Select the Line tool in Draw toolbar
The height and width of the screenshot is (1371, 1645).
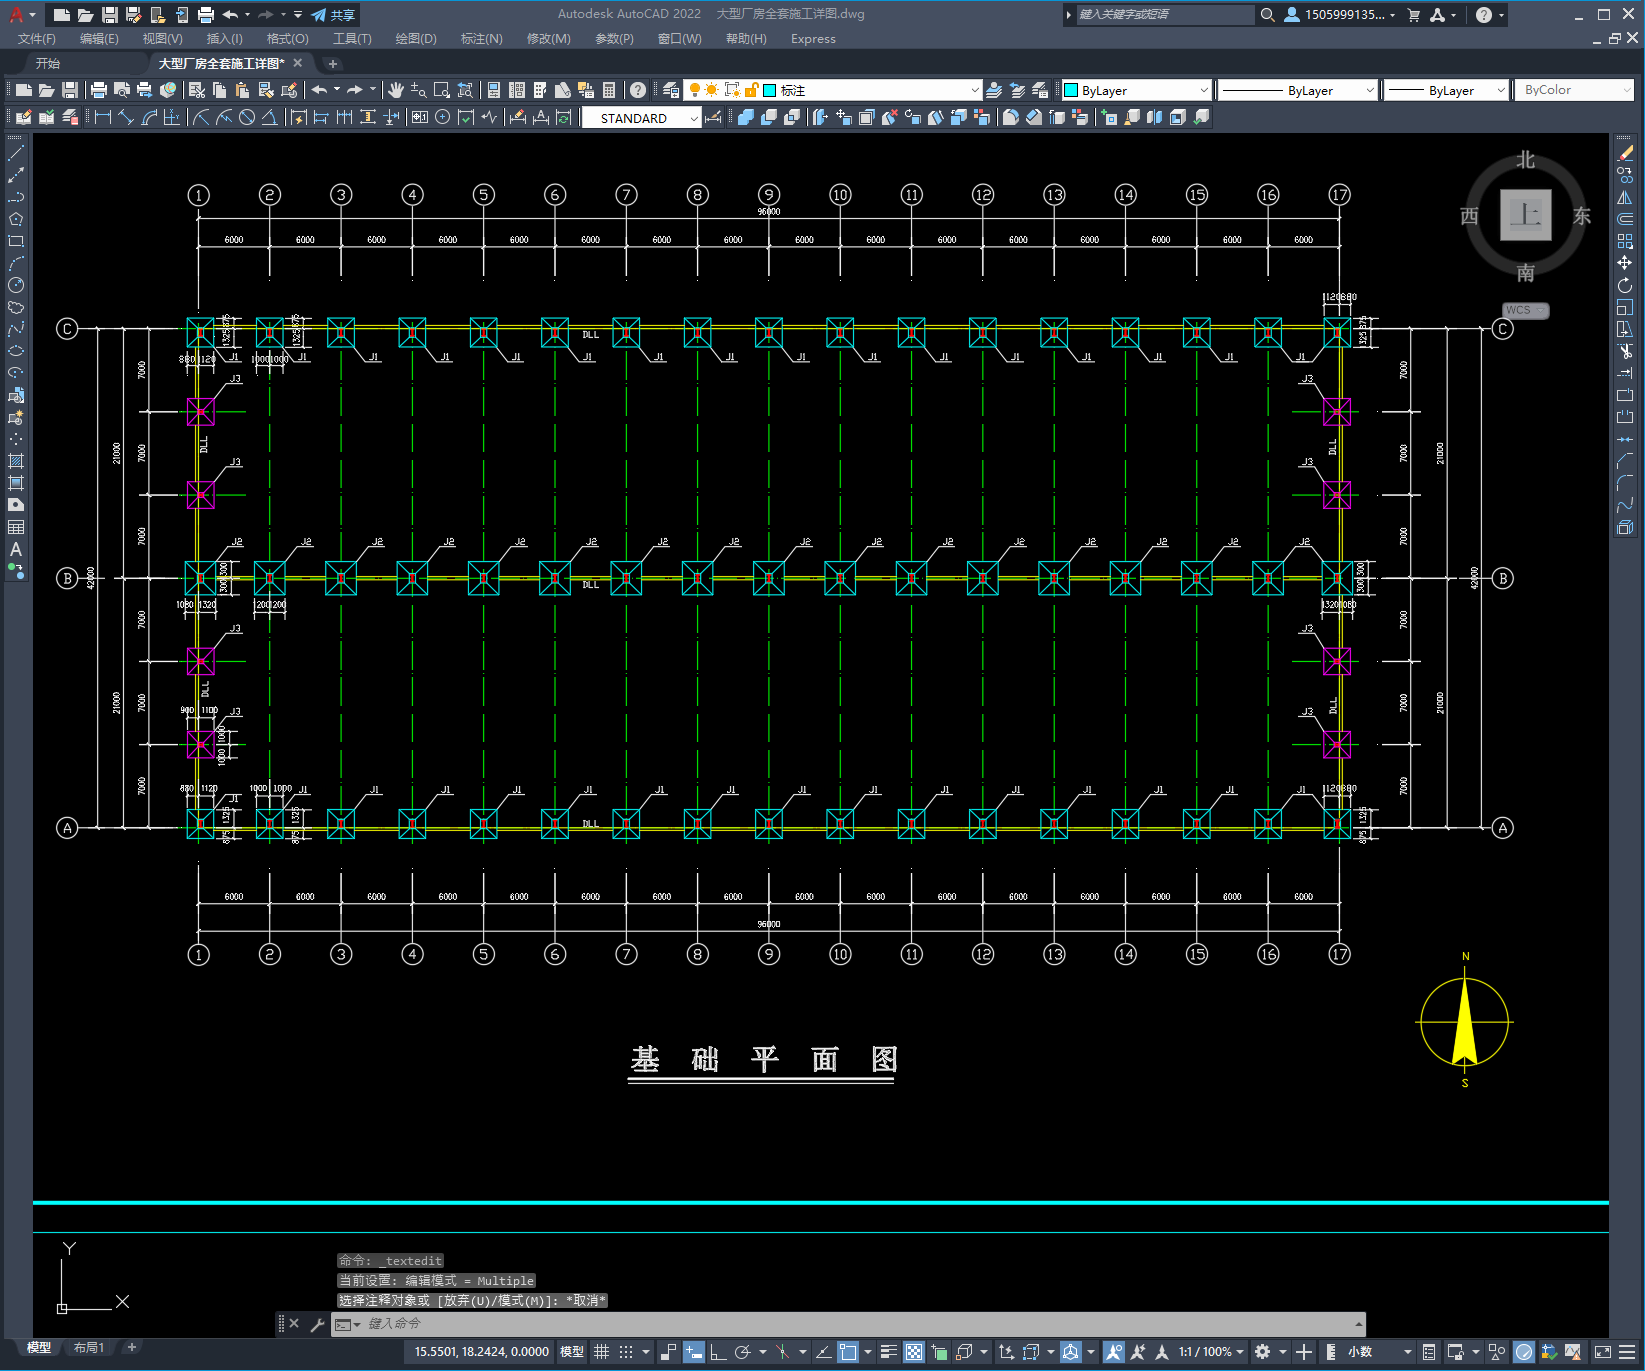tap(16, 153)
